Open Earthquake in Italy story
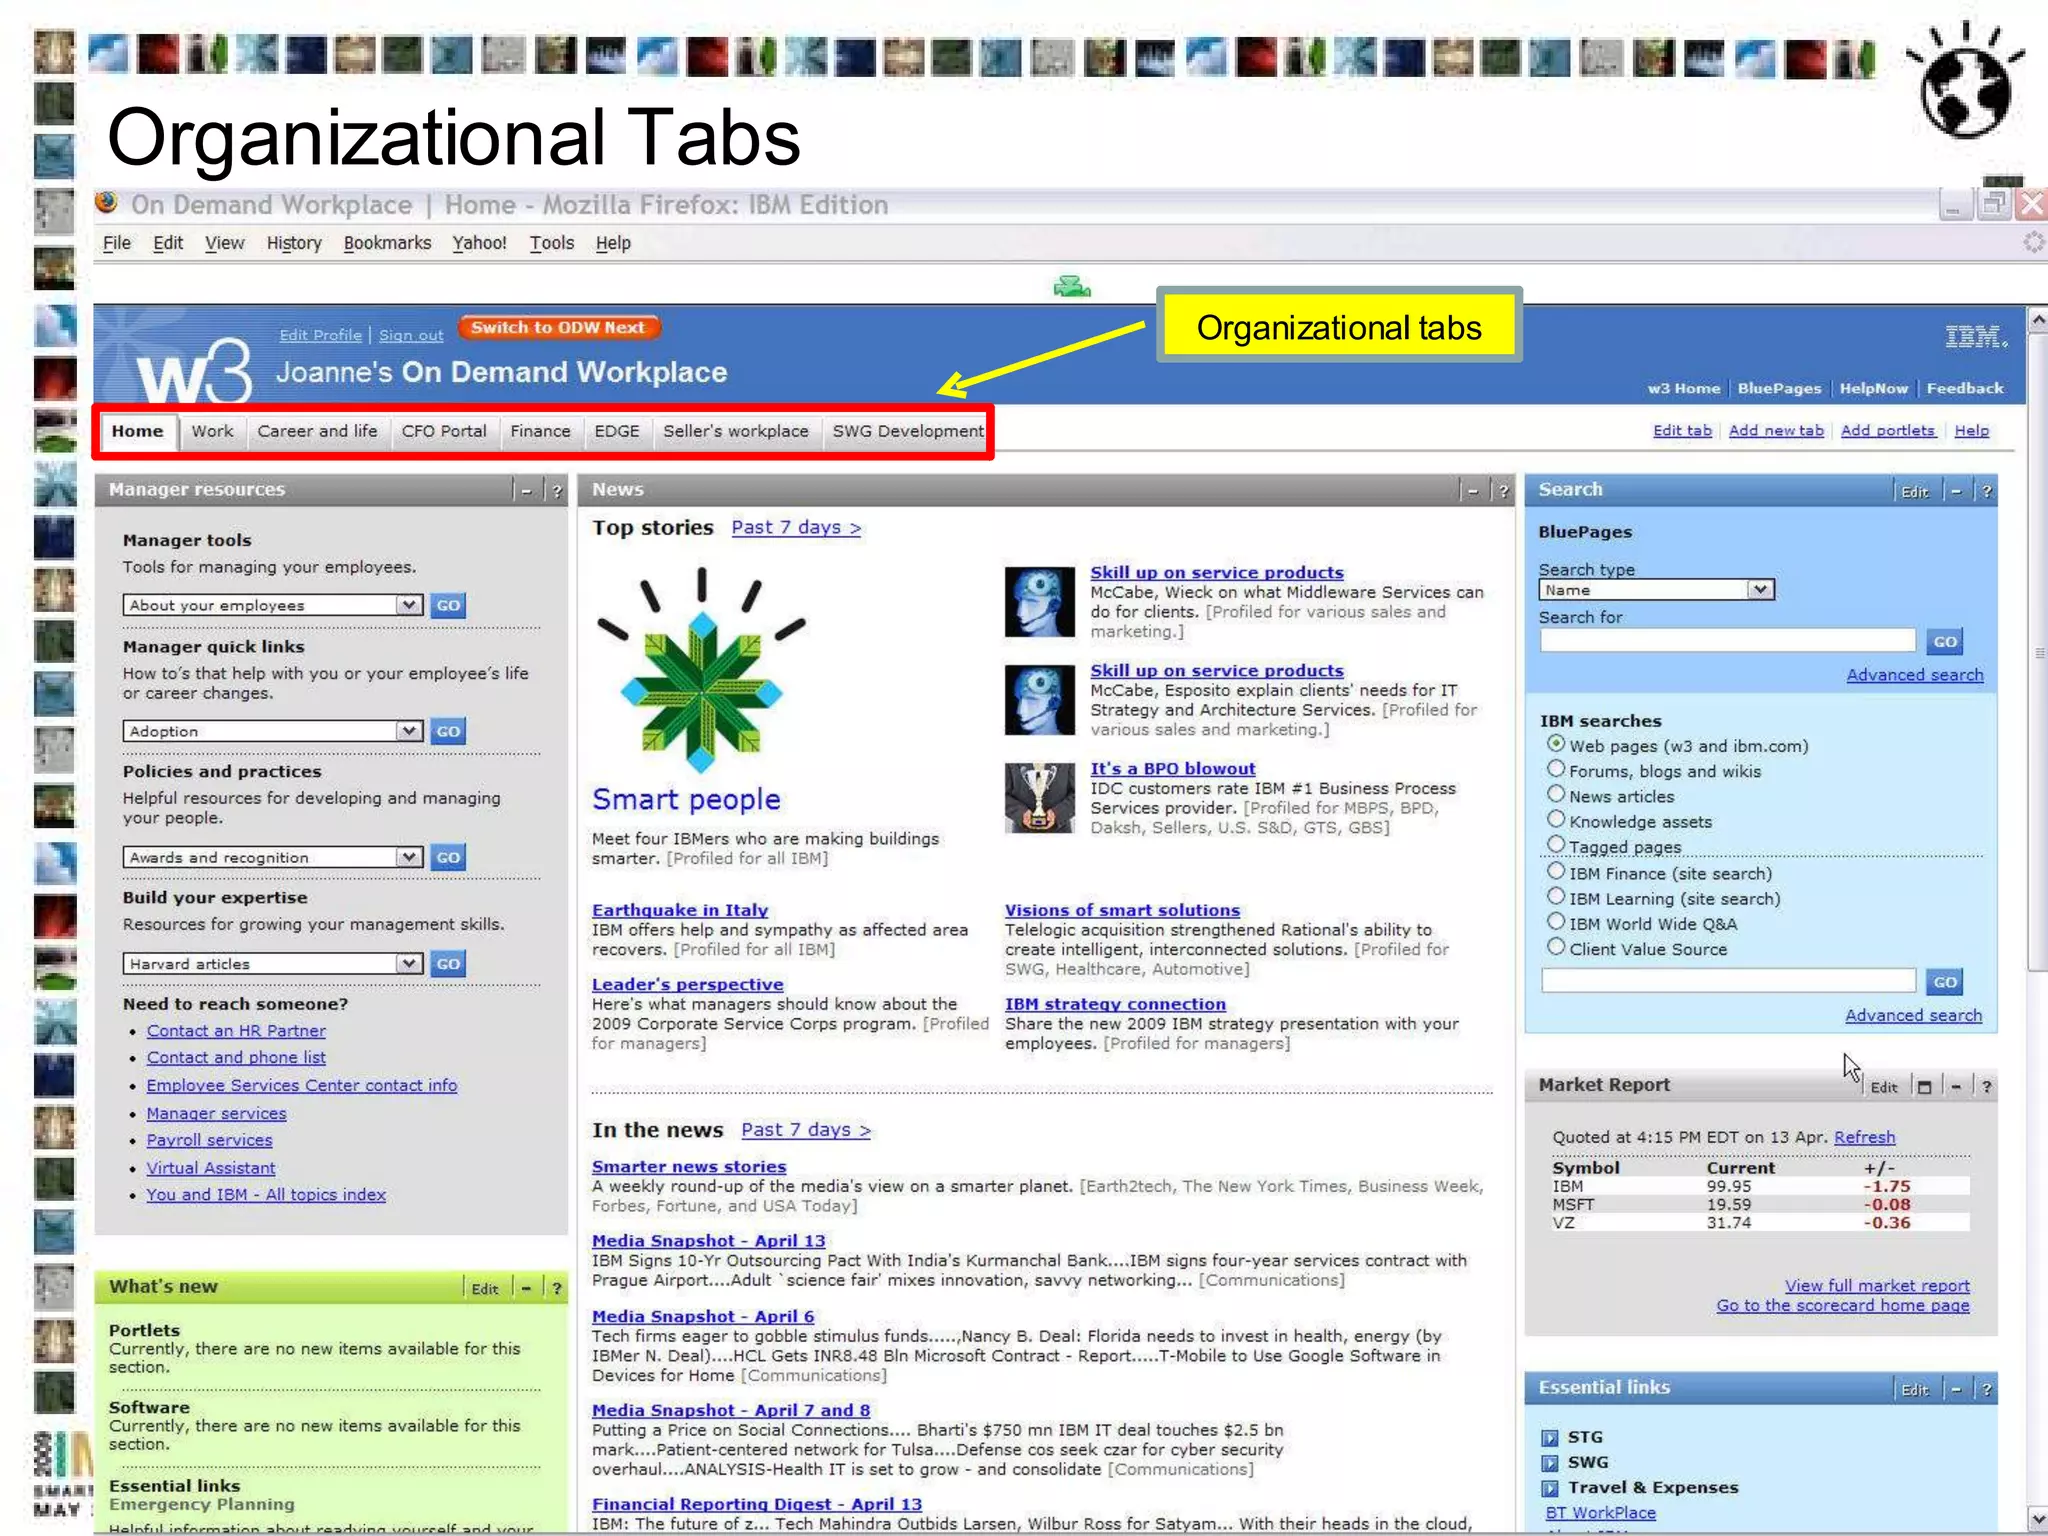 pyautogui.click(x=680, y=910)
